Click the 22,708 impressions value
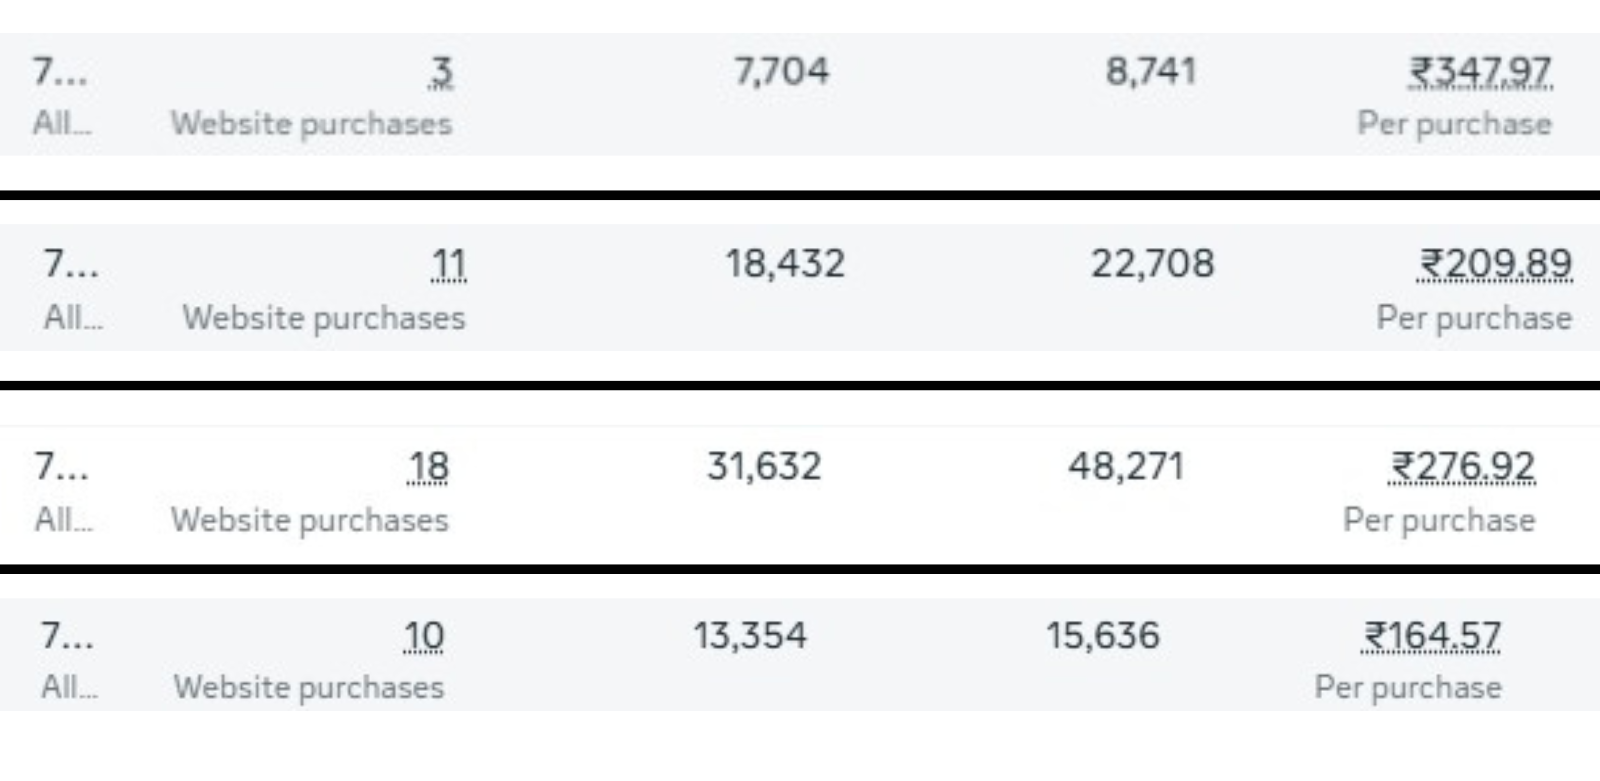 click(1152, 265)
